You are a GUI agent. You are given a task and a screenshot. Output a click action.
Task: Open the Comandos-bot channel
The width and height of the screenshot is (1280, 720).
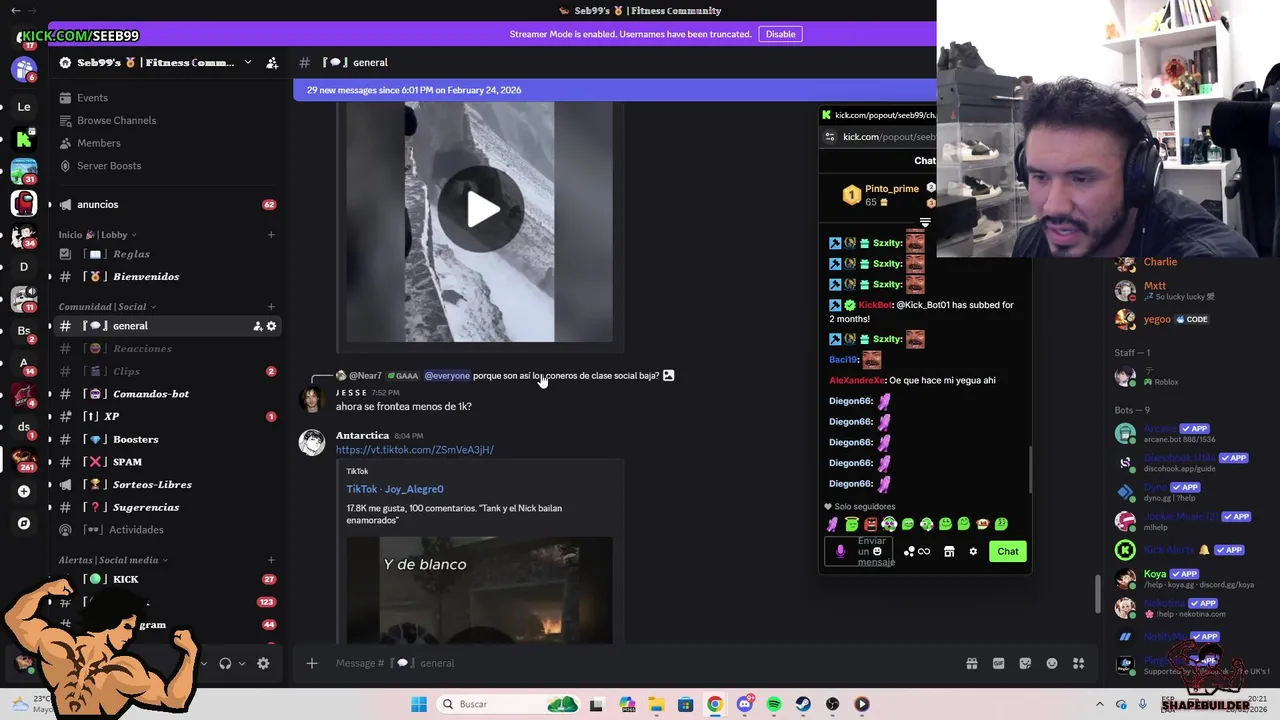pos(150,394)
